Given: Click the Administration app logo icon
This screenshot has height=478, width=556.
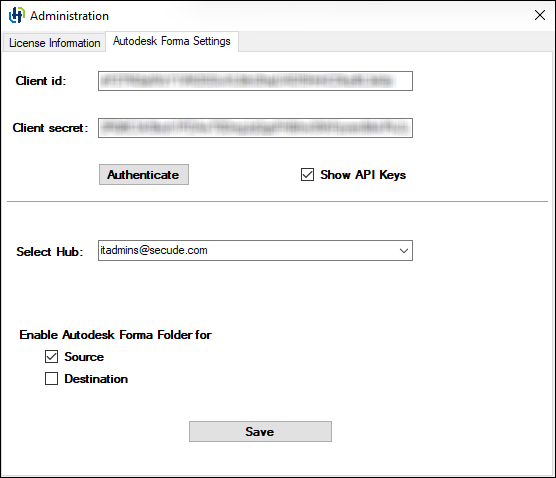Looking at the screenshot, I should [x=17, y=16].
